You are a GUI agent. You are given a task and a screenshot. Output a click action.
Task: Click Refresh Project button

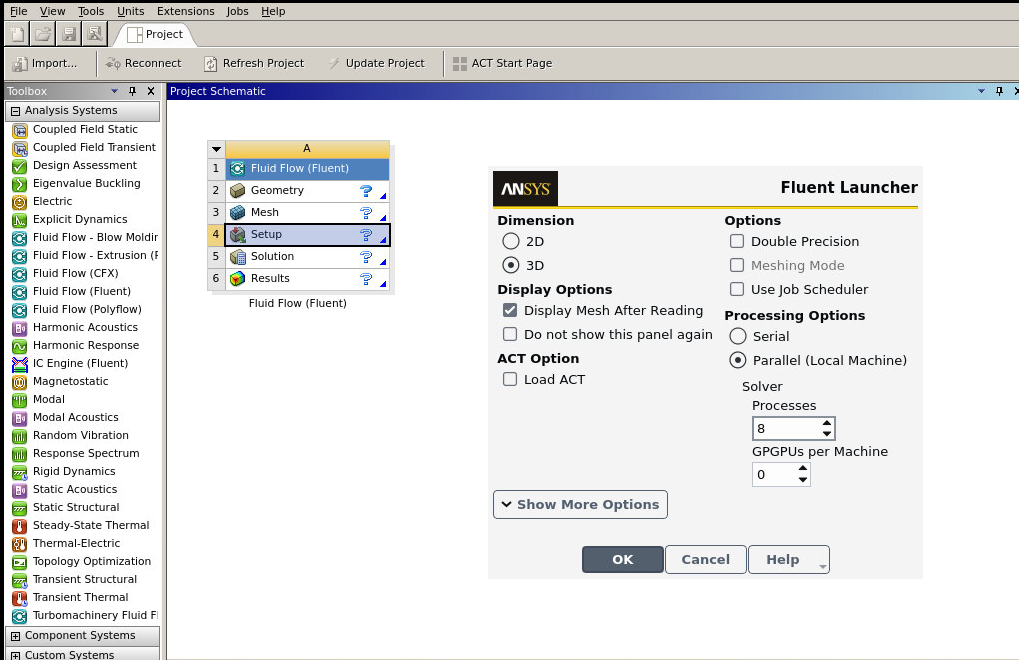[254, 63]
